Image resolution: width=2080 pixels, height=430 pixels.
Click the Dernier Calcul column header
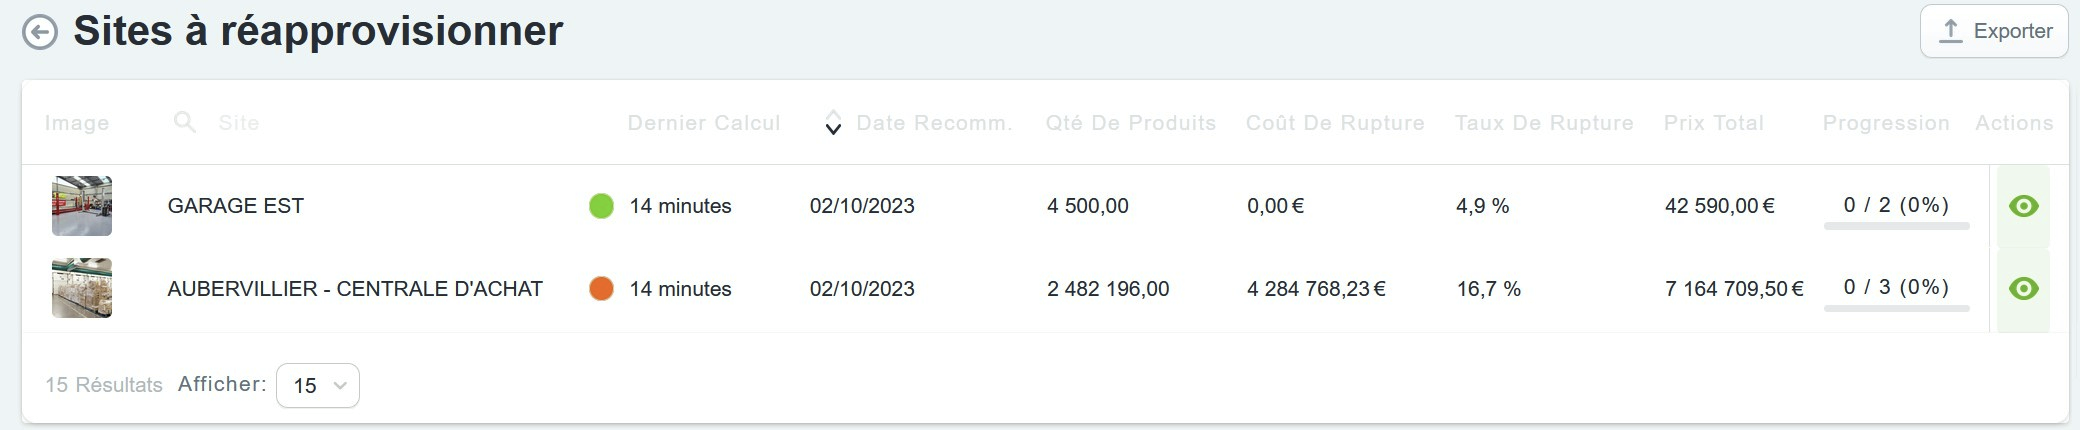coord(704,123)
